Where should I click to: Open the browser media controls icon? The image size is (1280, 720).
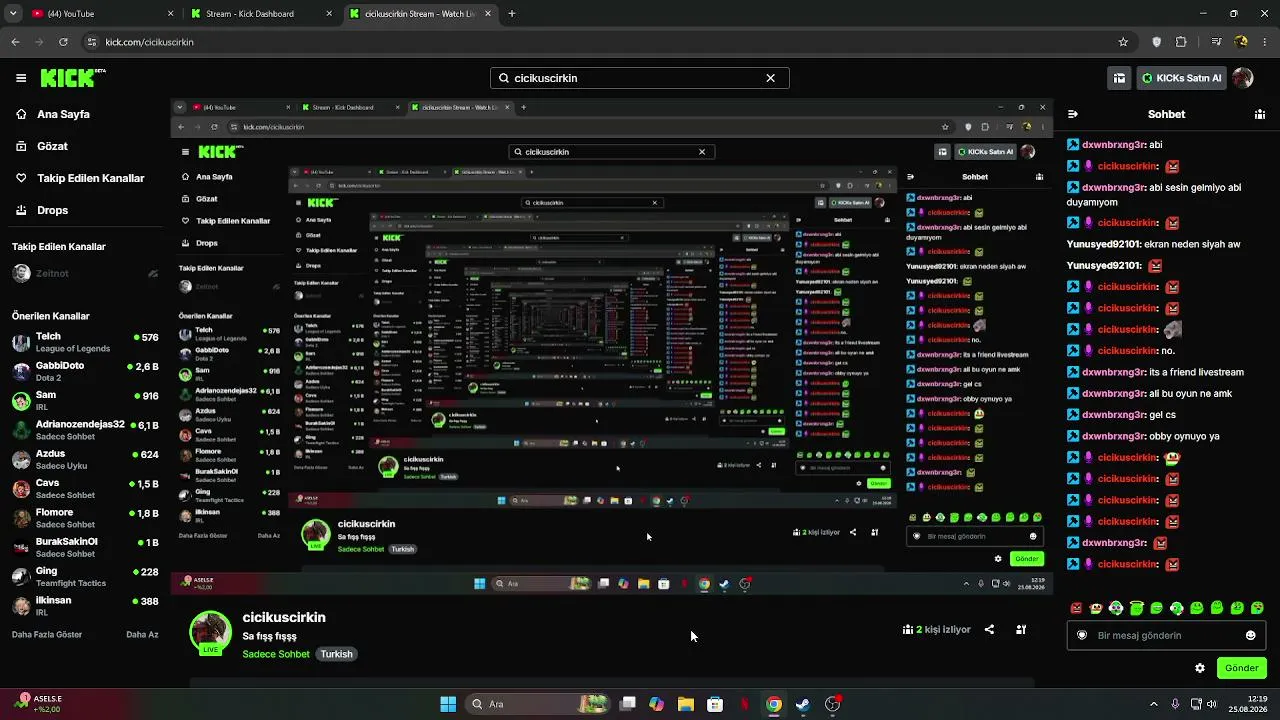[1216, 42]
